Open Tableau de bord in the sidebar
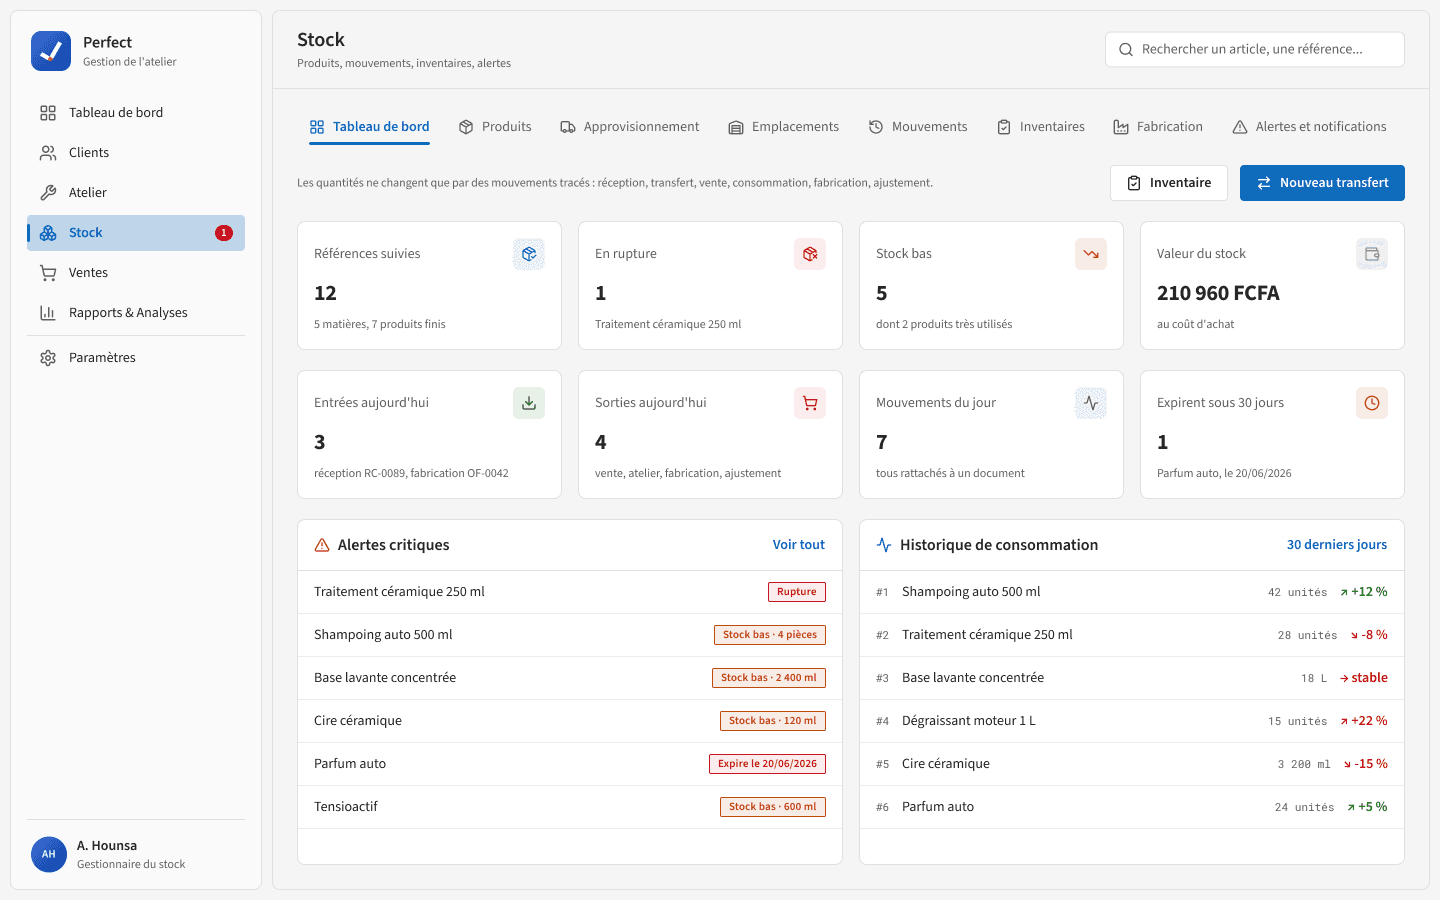The image size is (1440, 900). 136,113
